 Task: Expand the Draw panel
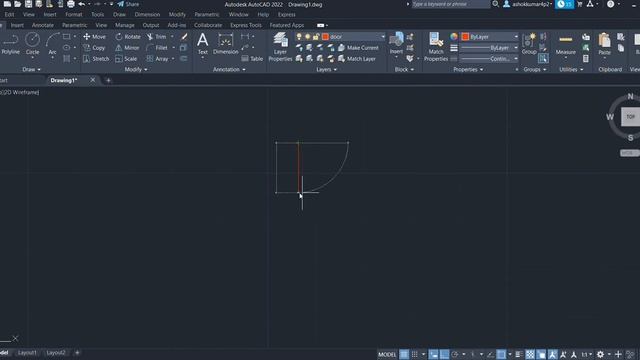pos(31,69)
